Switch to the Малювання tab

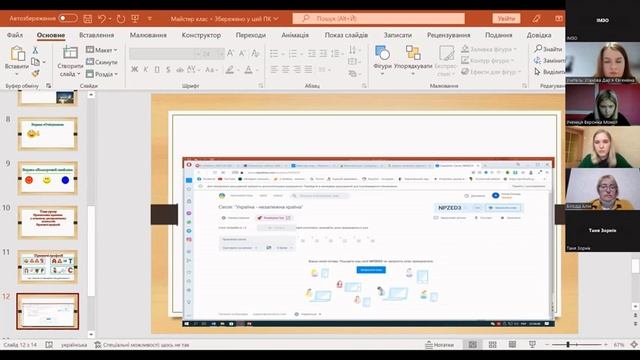pyautogui.click(x=148, y=35)
